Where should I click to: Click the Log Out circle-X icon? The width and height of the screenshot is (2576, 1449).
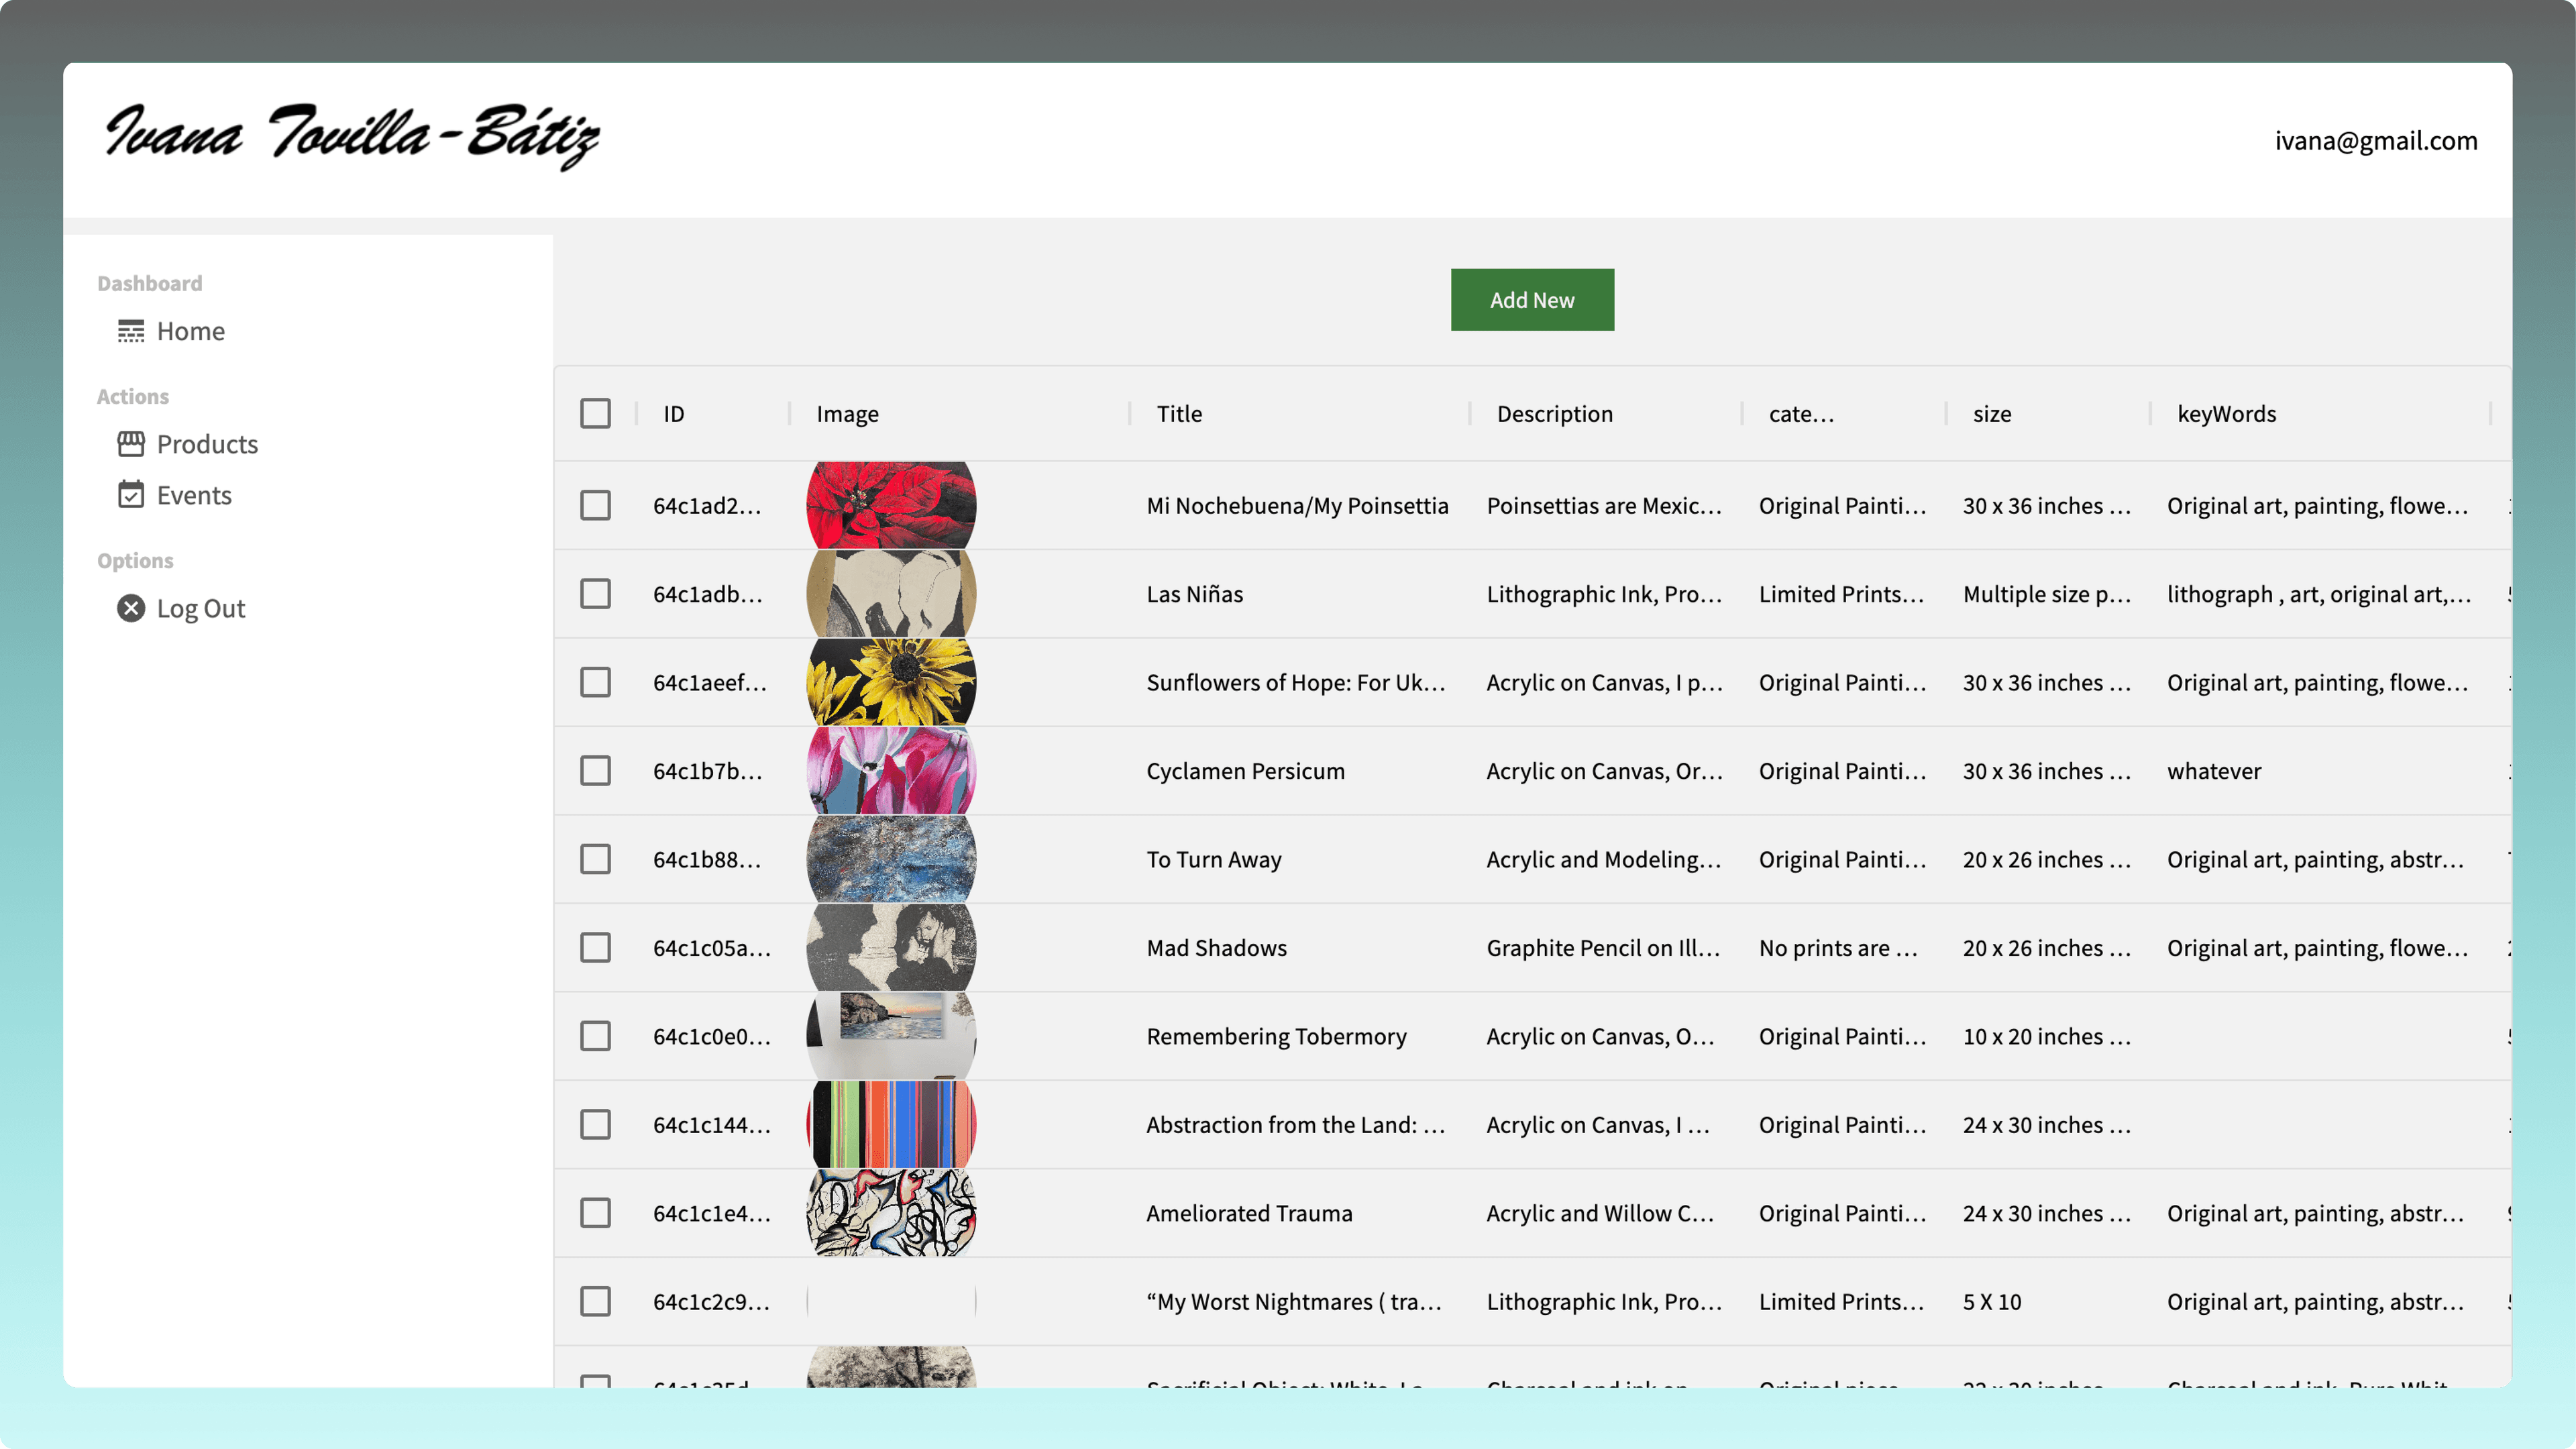click(131, 608)
